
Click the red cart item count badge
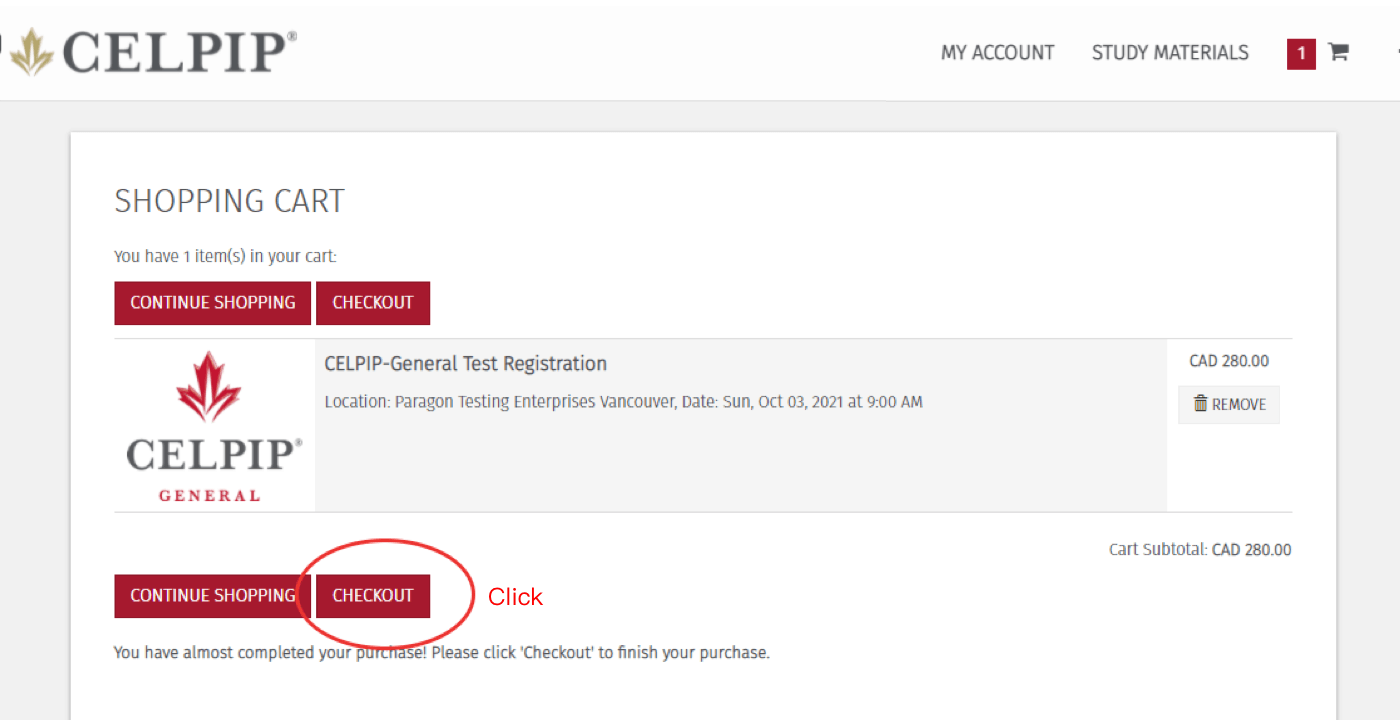tap(1301, 53)
